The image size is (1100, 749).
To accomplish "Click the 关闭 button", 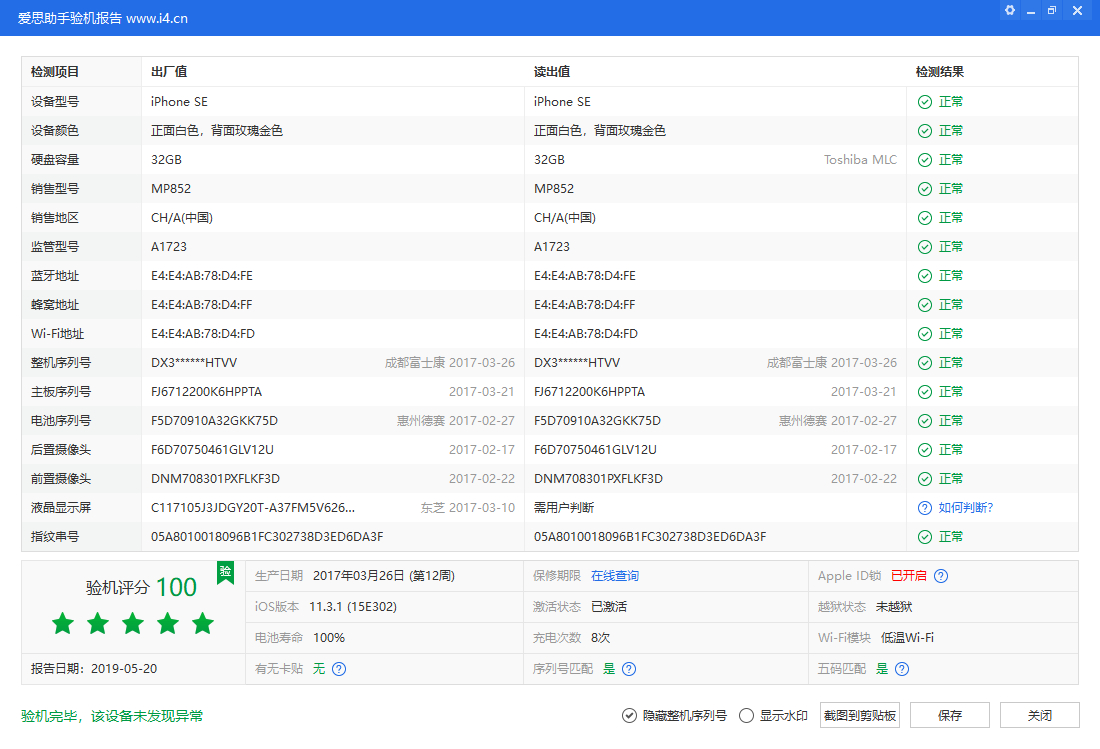I will (1040, 715).
